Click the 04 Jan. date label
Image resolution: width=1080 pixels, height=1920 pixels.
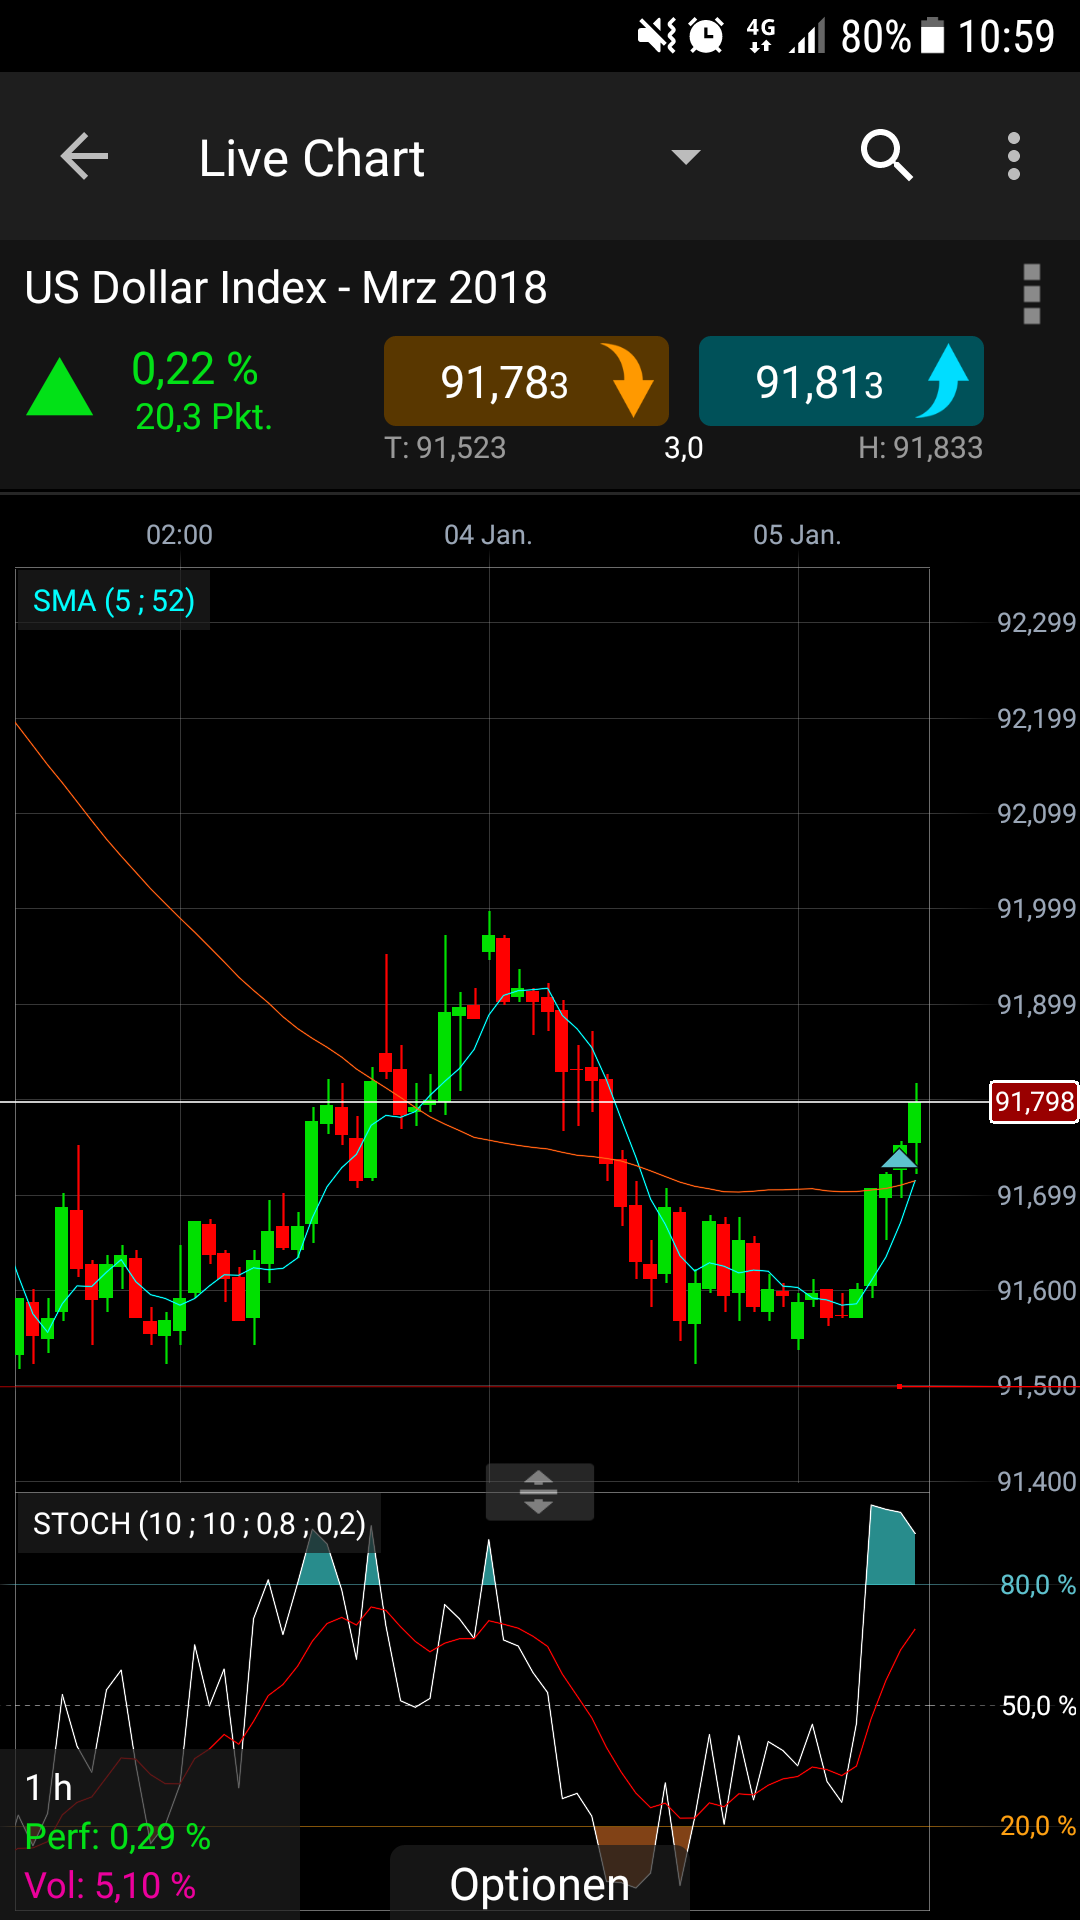tap(488, 535)
